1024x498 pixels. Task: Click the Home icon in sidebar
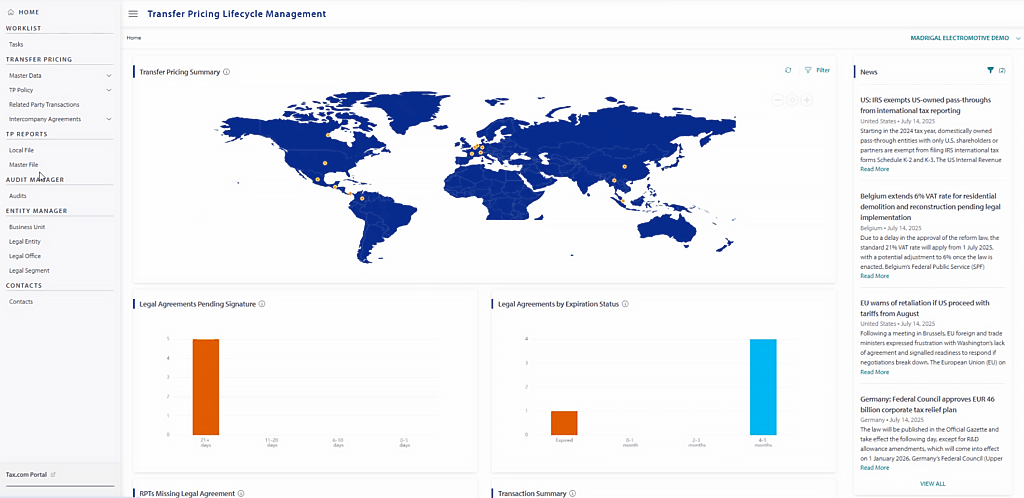pos(10,12)
